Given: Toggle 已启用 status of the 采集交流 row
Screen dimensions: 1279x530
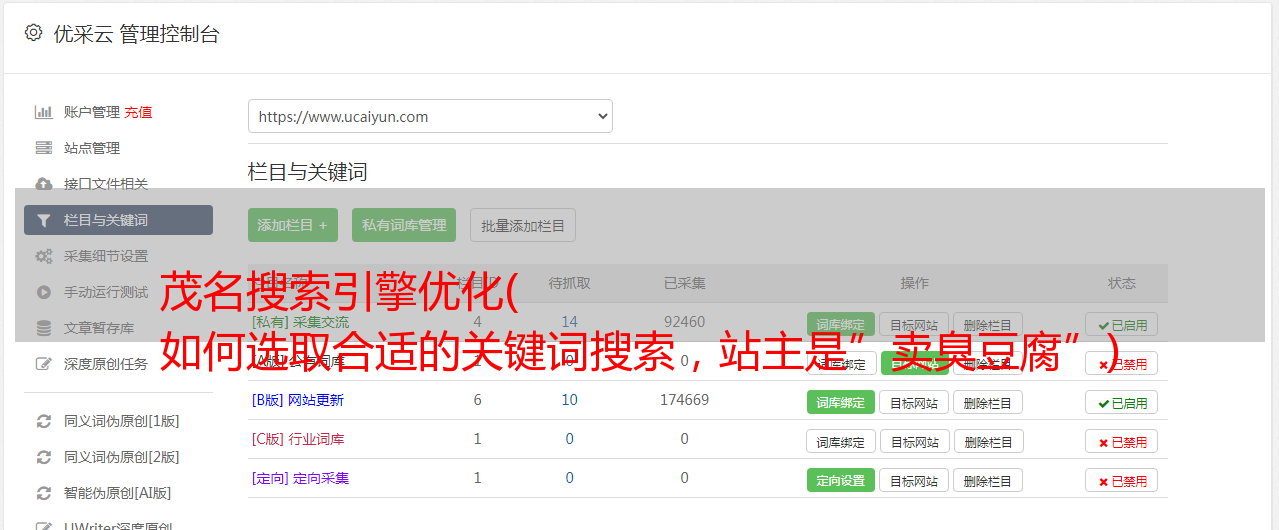Looking at the screenshot, I should tap(1122, 324).
